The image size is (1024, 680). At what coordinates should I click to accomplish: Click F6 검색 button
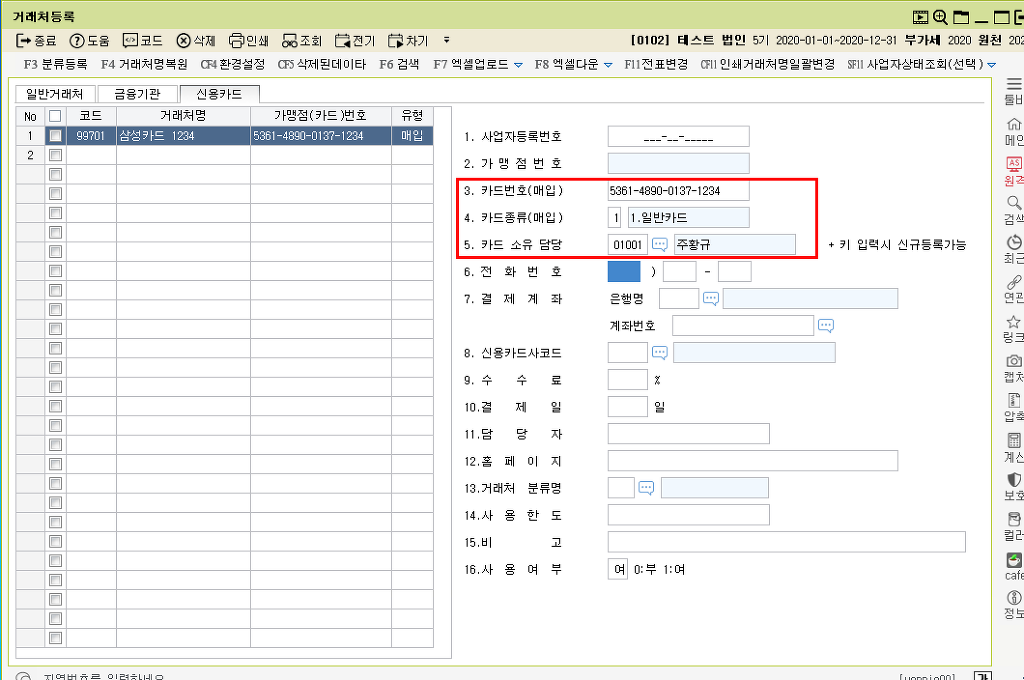click(399, 64)
